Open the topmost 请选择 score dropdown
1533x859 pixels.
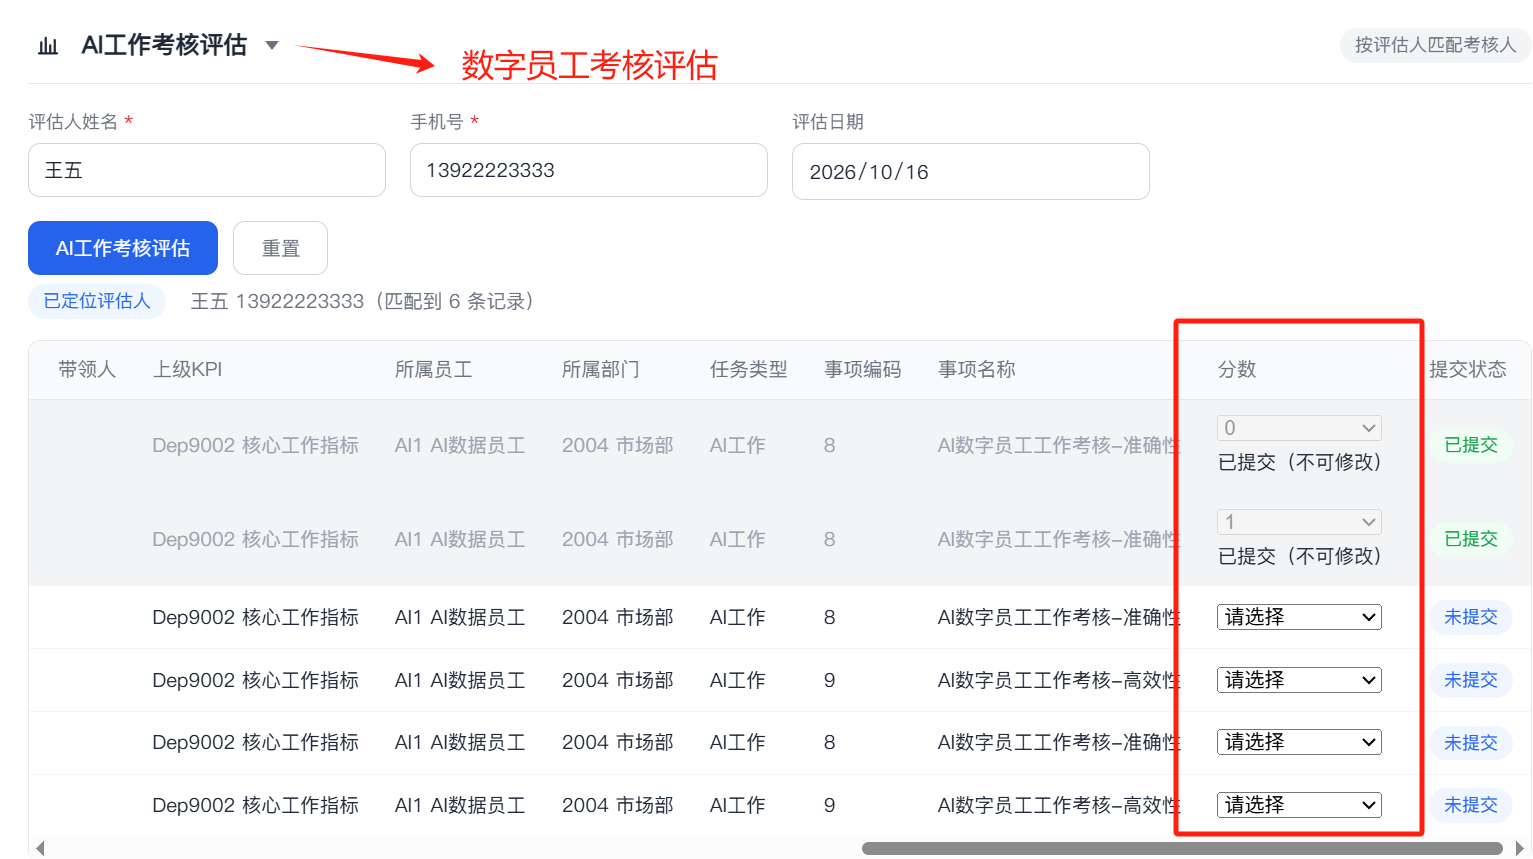(1299, 617)
